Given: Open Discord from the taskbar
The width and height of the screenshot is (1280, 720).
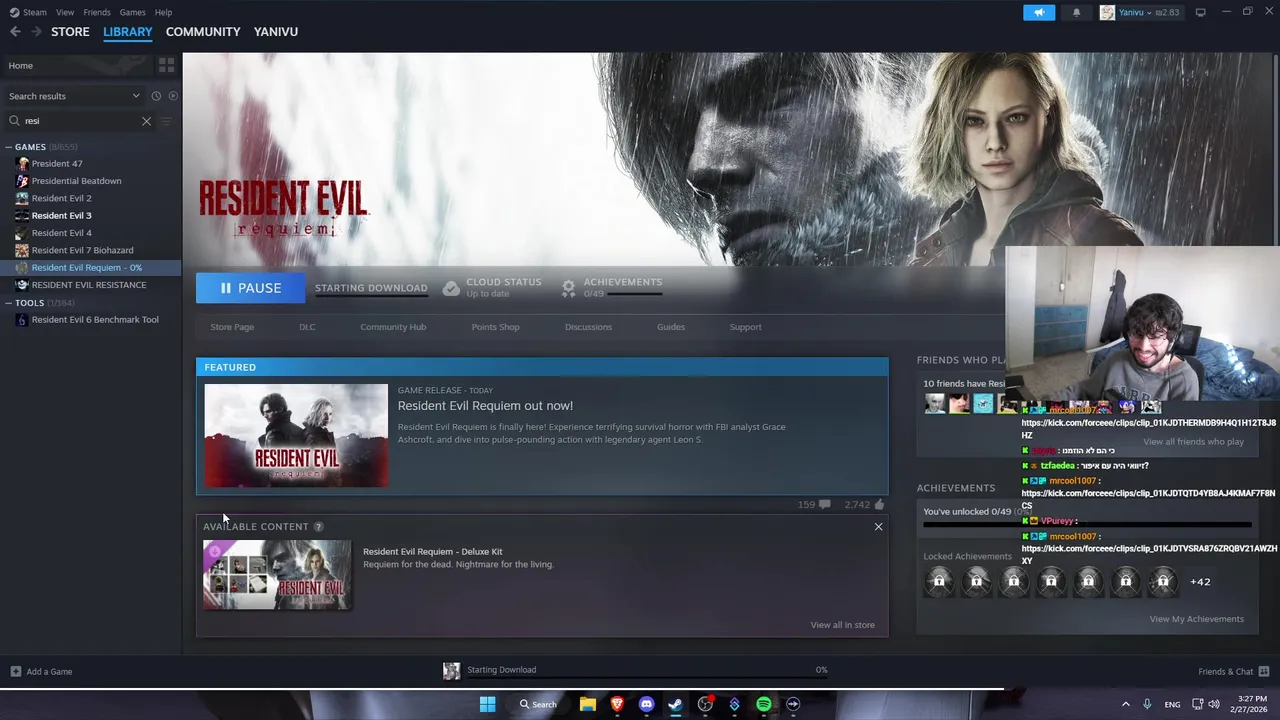Looking at the screenshot, I should 646,704.
